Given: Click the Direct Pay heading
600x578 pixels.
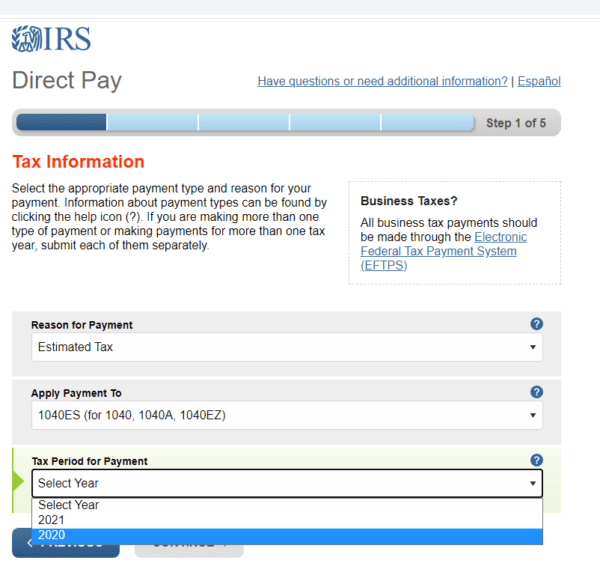Looking at the screenshot, I should click(x=67, y=80).
